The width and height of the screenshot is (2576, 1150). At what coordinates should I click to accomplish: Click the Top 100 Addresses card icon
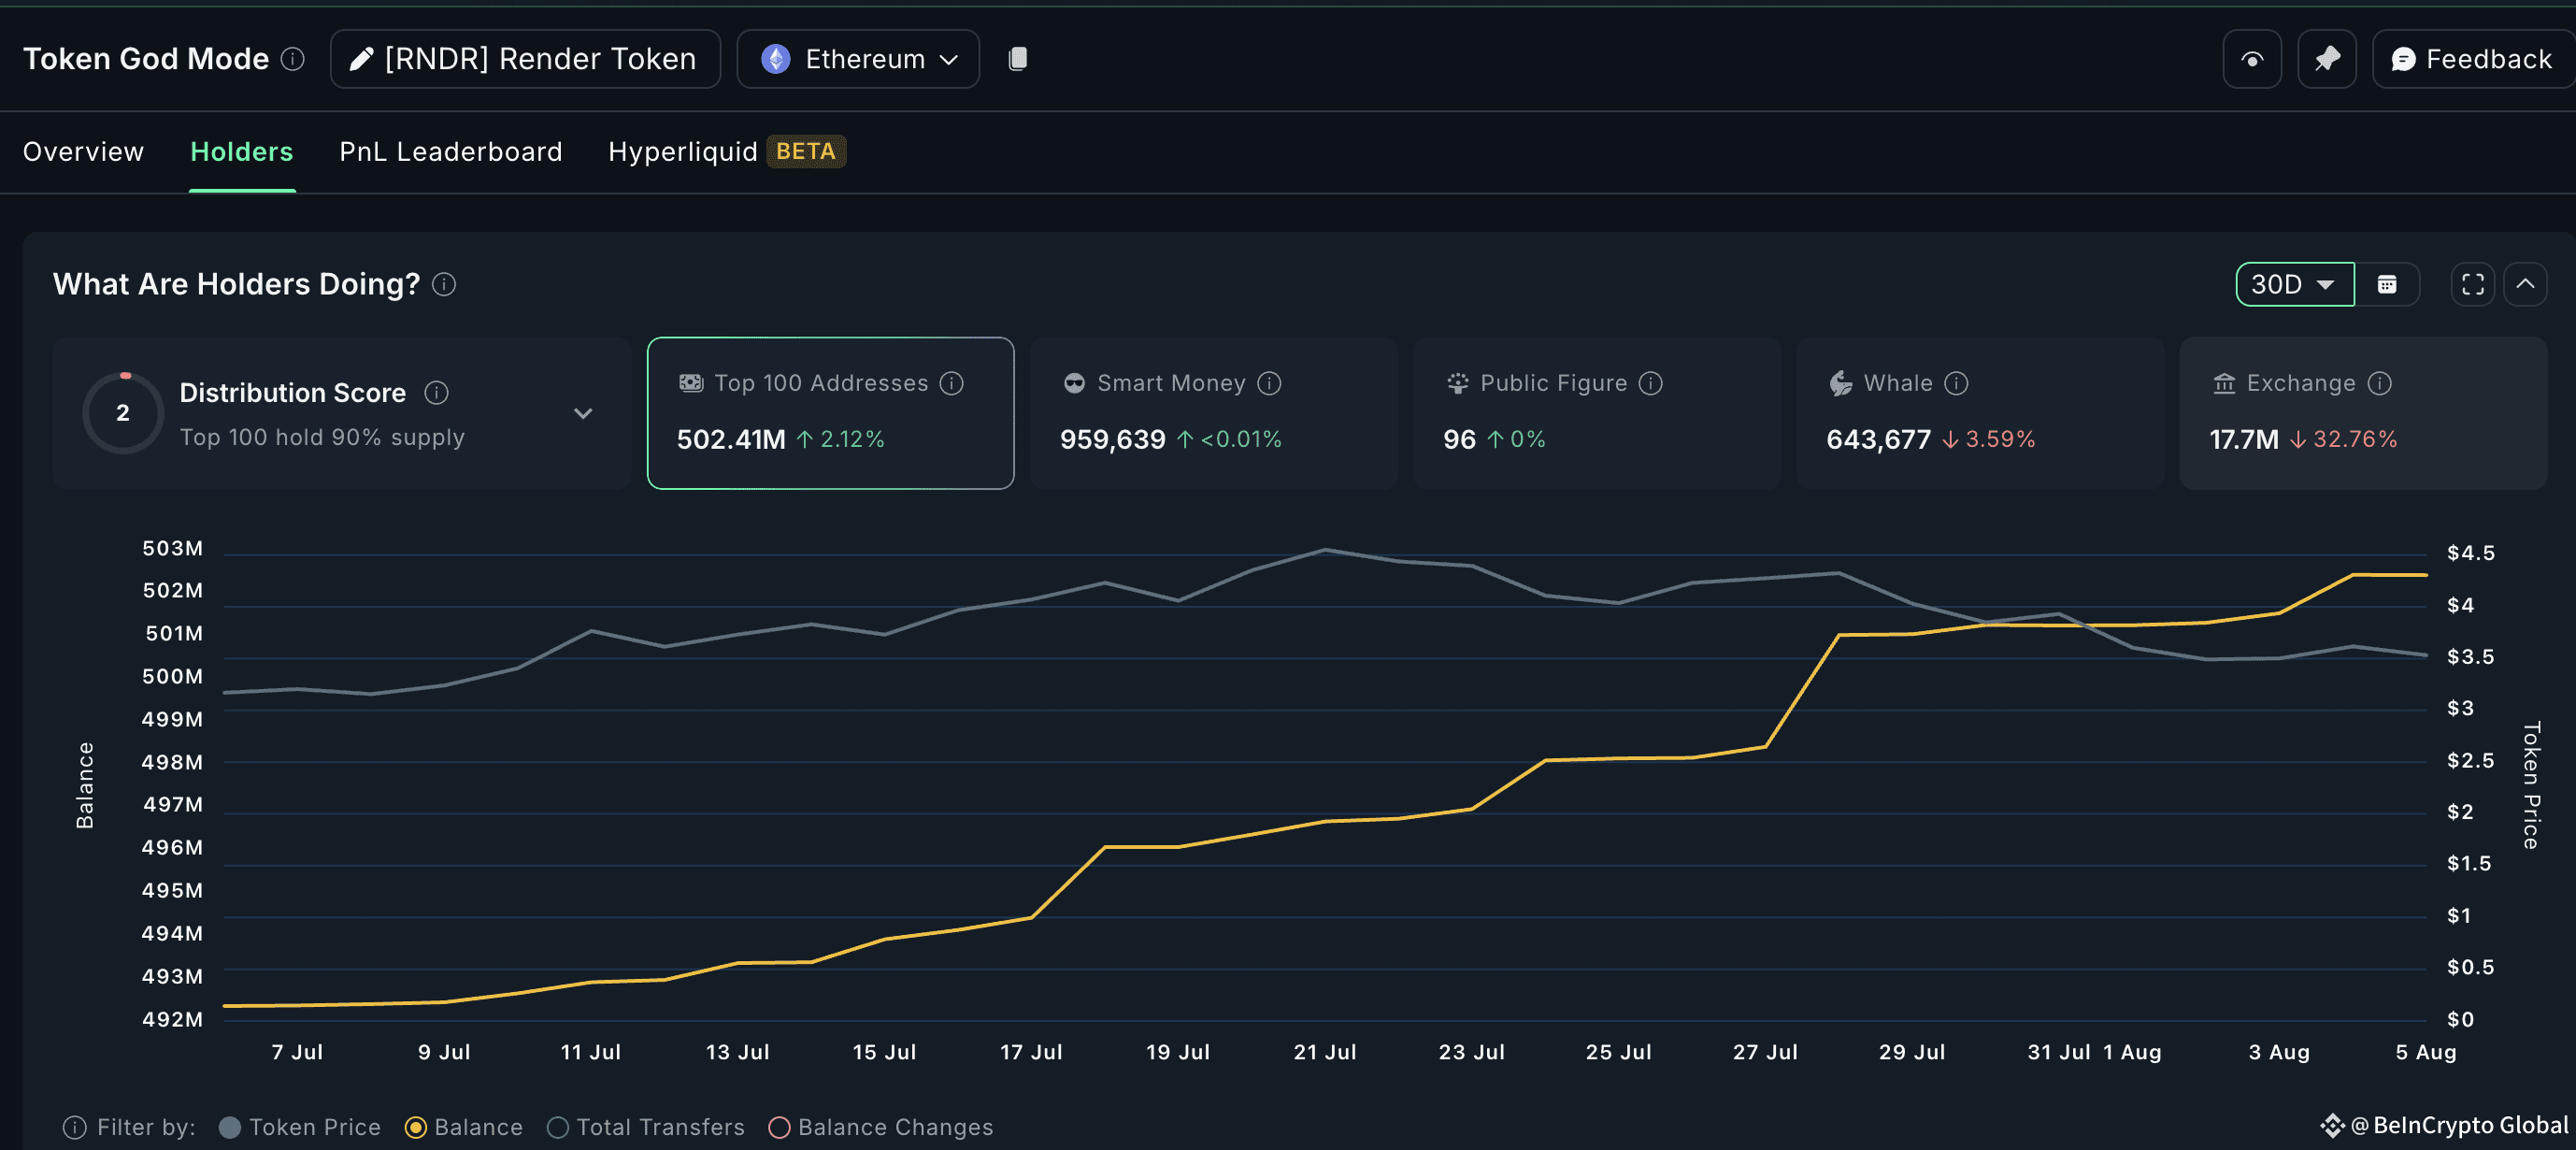[691, 383]
